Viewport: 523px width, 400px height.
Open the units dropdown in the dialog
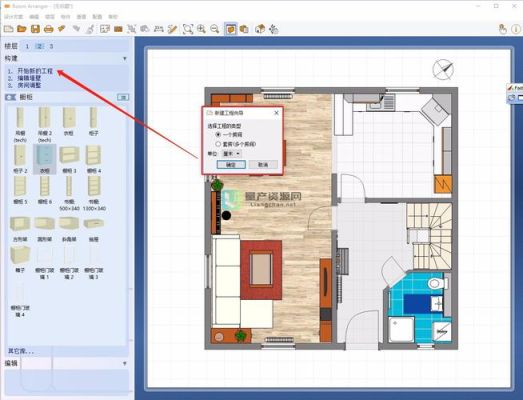click(x=232, y=154)
